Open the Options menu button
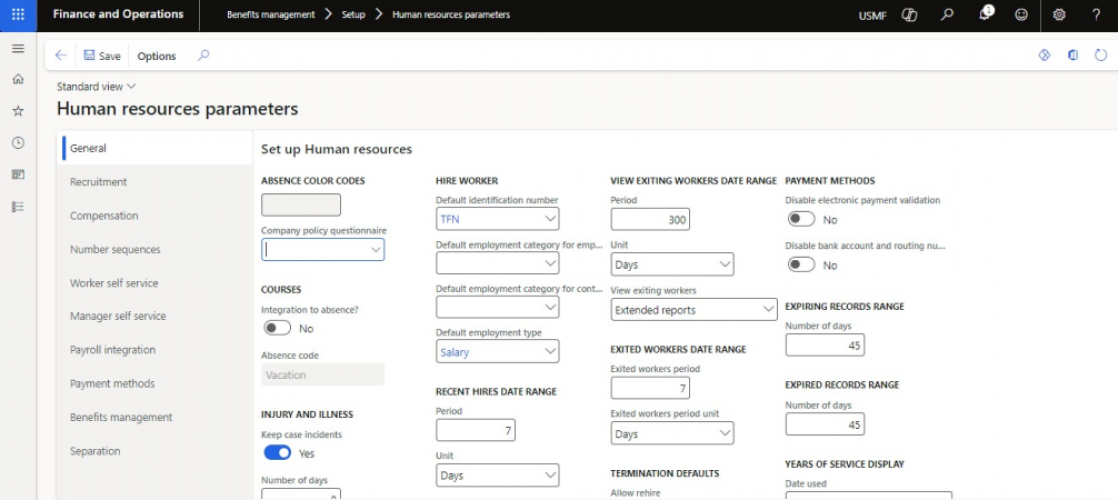The height and width of the screenshot is (500, 1118). 156,56
